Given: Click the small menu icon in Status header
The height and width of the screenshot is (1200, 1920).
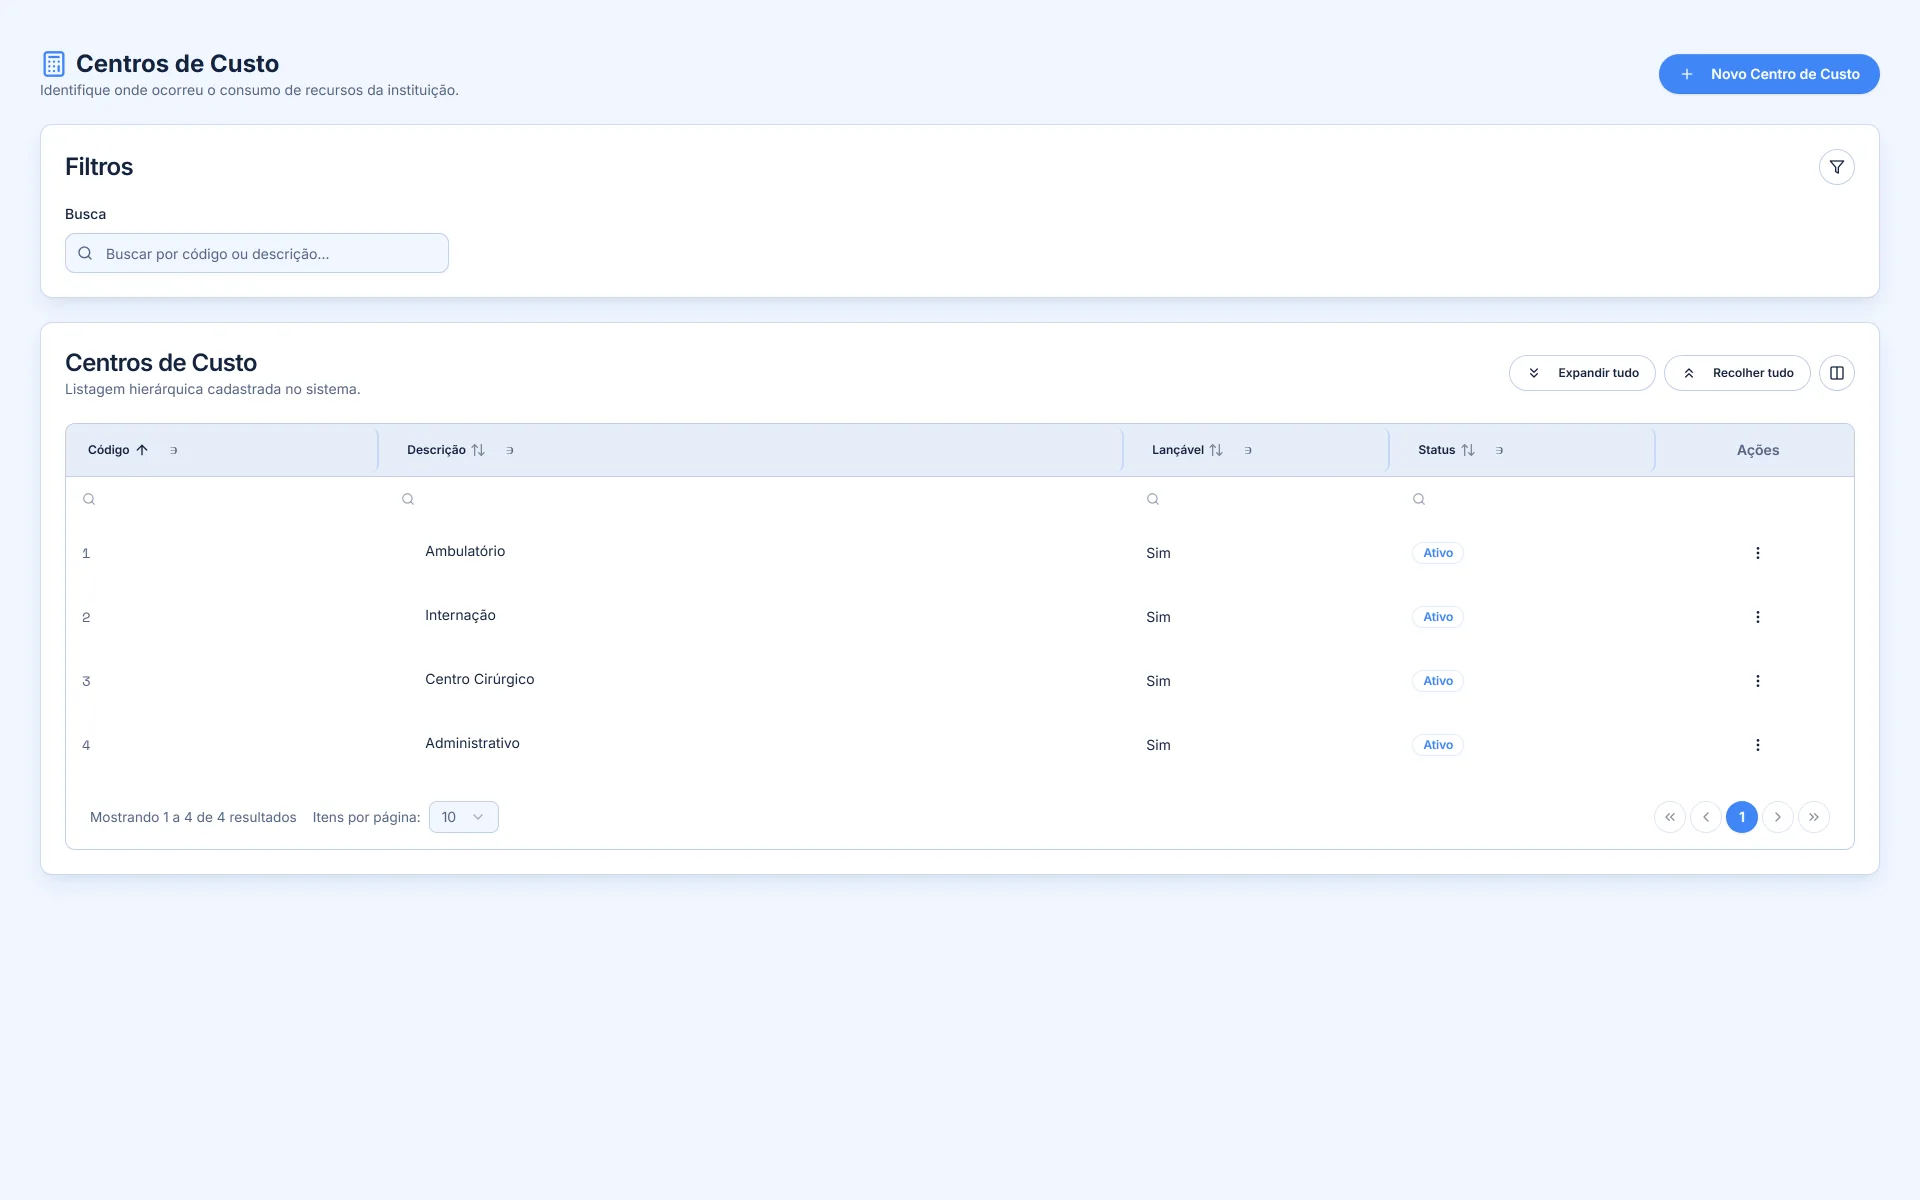Looking at the screenshot, I should (x=1499, y=450).
